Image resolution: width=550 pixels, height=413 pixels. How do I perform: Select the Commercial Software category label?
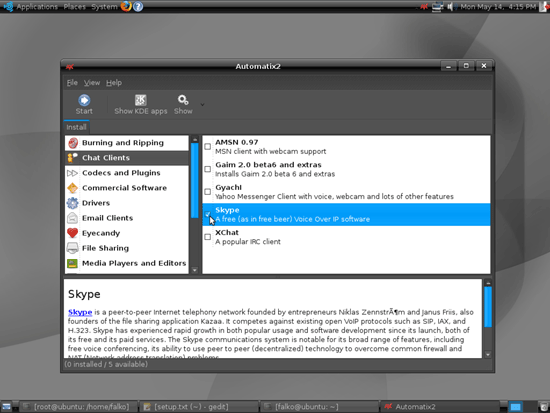(124, 188)
